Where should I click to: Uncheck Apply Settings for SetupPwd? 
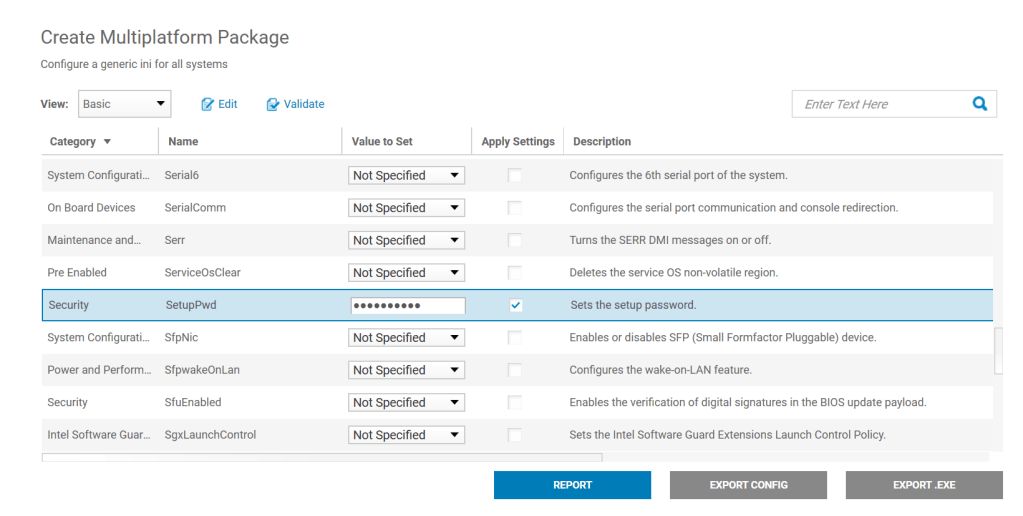[x=515, y=305]
